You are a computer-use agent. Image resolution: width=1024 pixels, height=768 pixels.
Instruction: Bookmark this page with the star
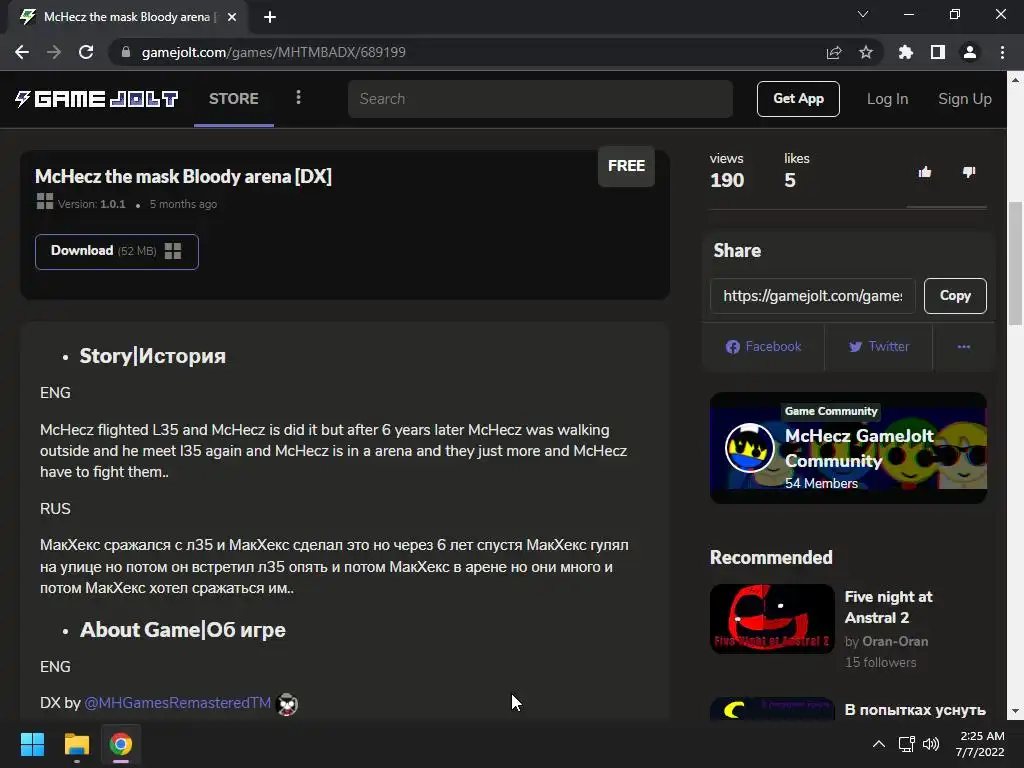tap(866, 52)
